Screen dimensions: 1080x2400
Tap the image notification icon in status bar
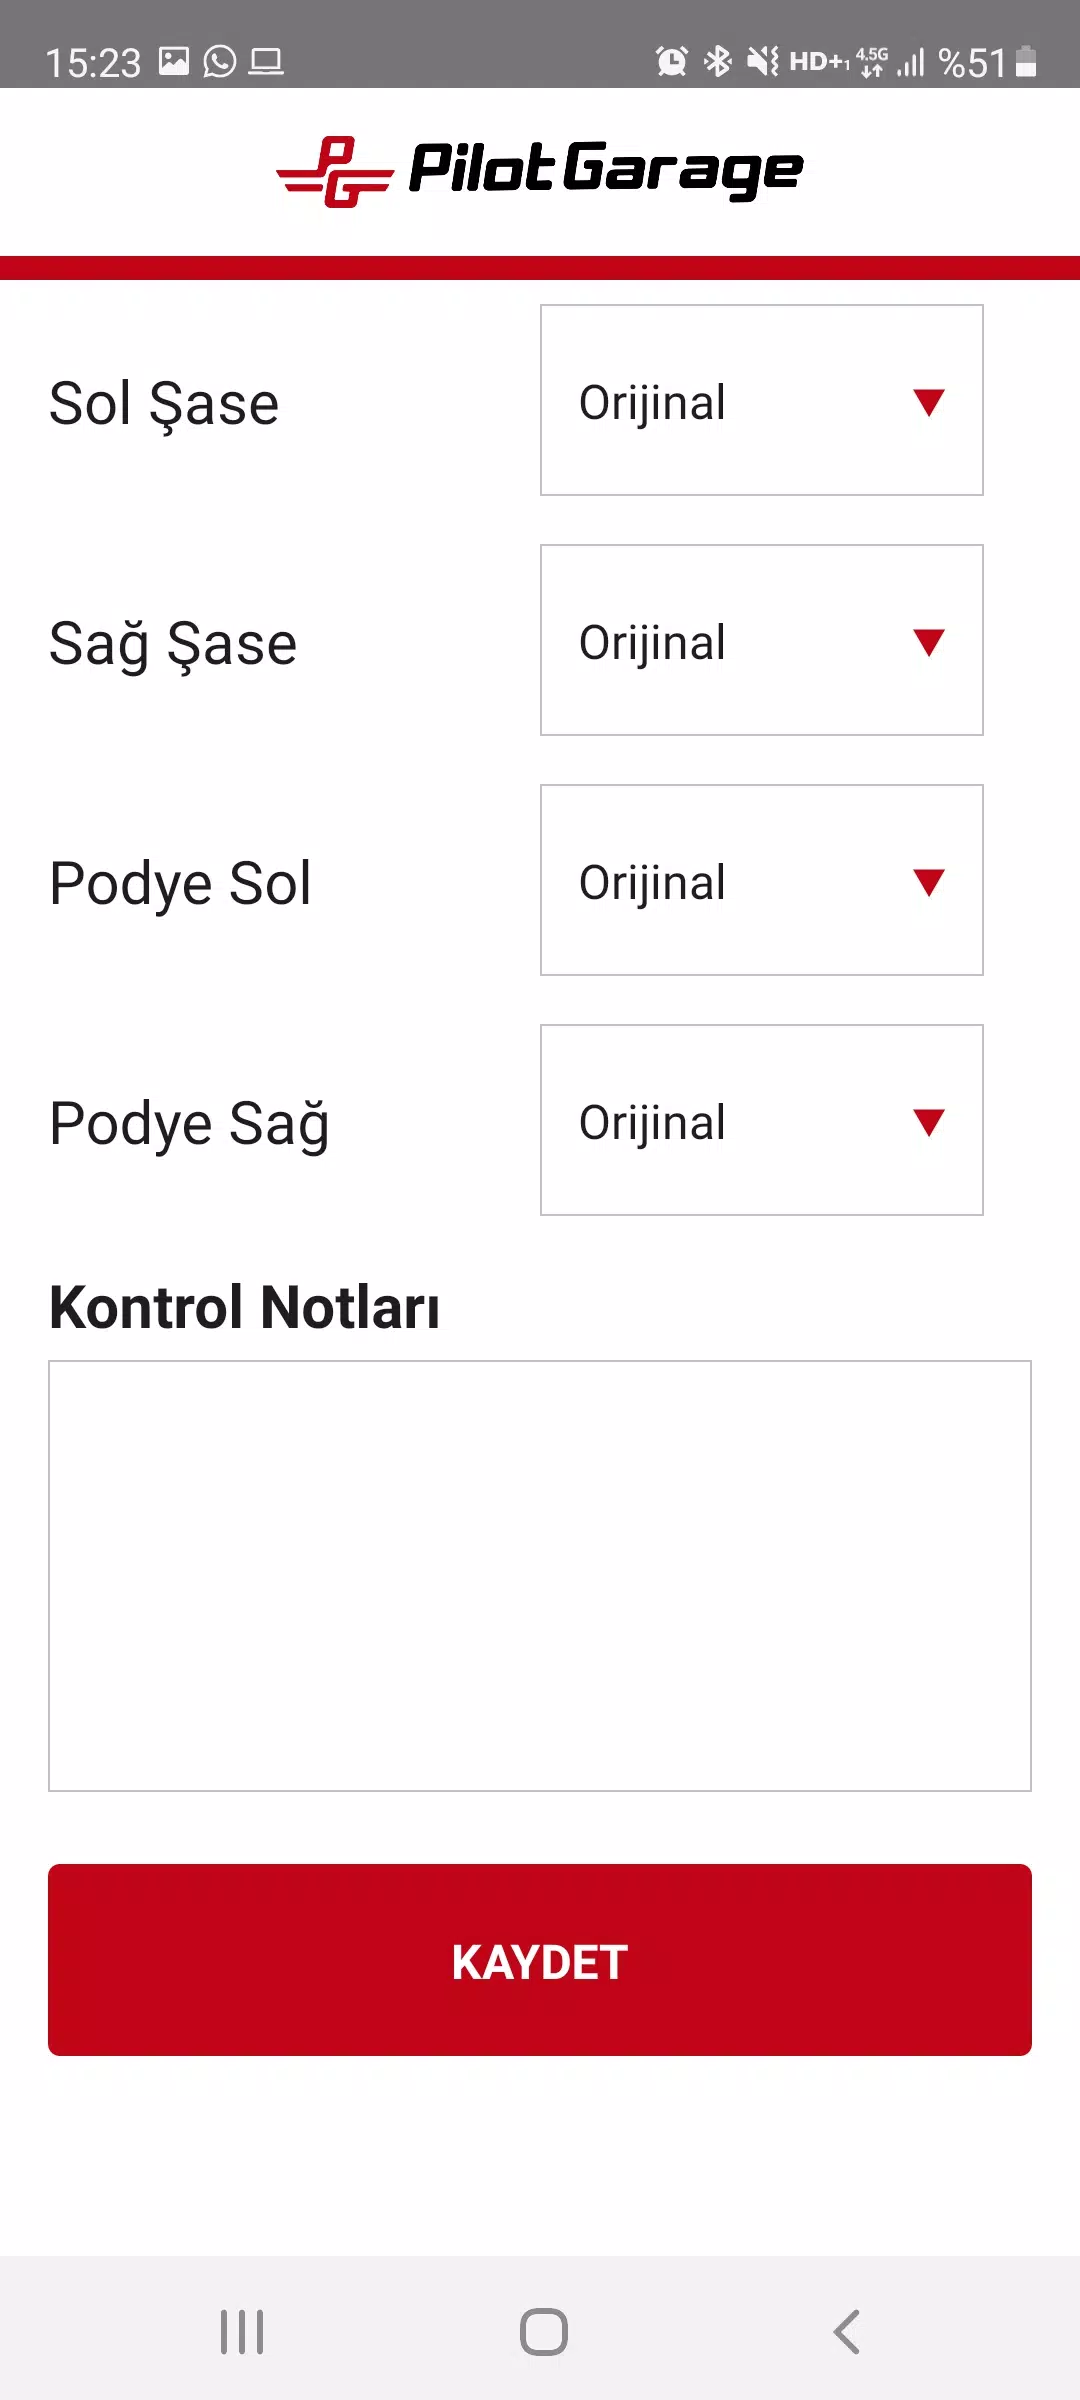click(174, 62)
